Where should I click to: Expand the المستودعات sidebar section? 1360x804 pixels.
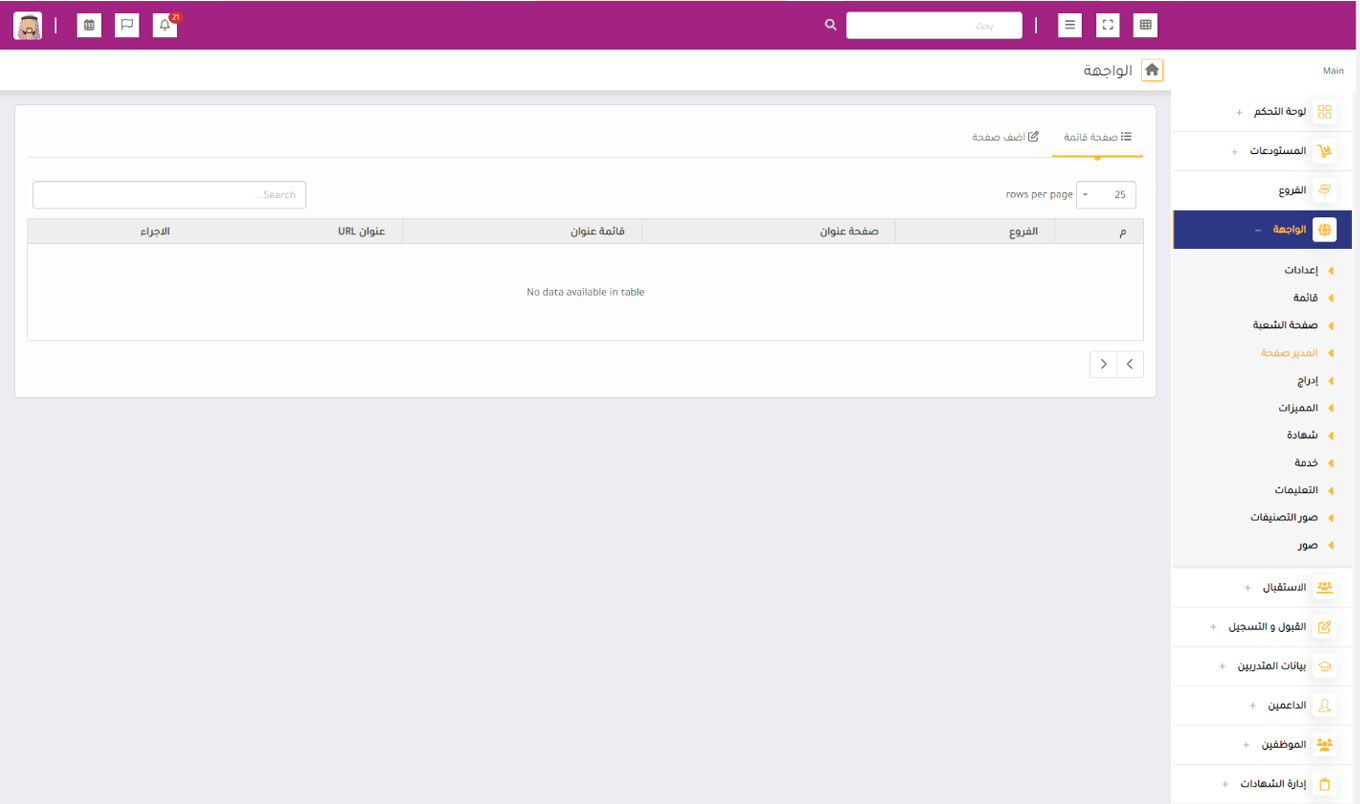(x=1278, y=151)
